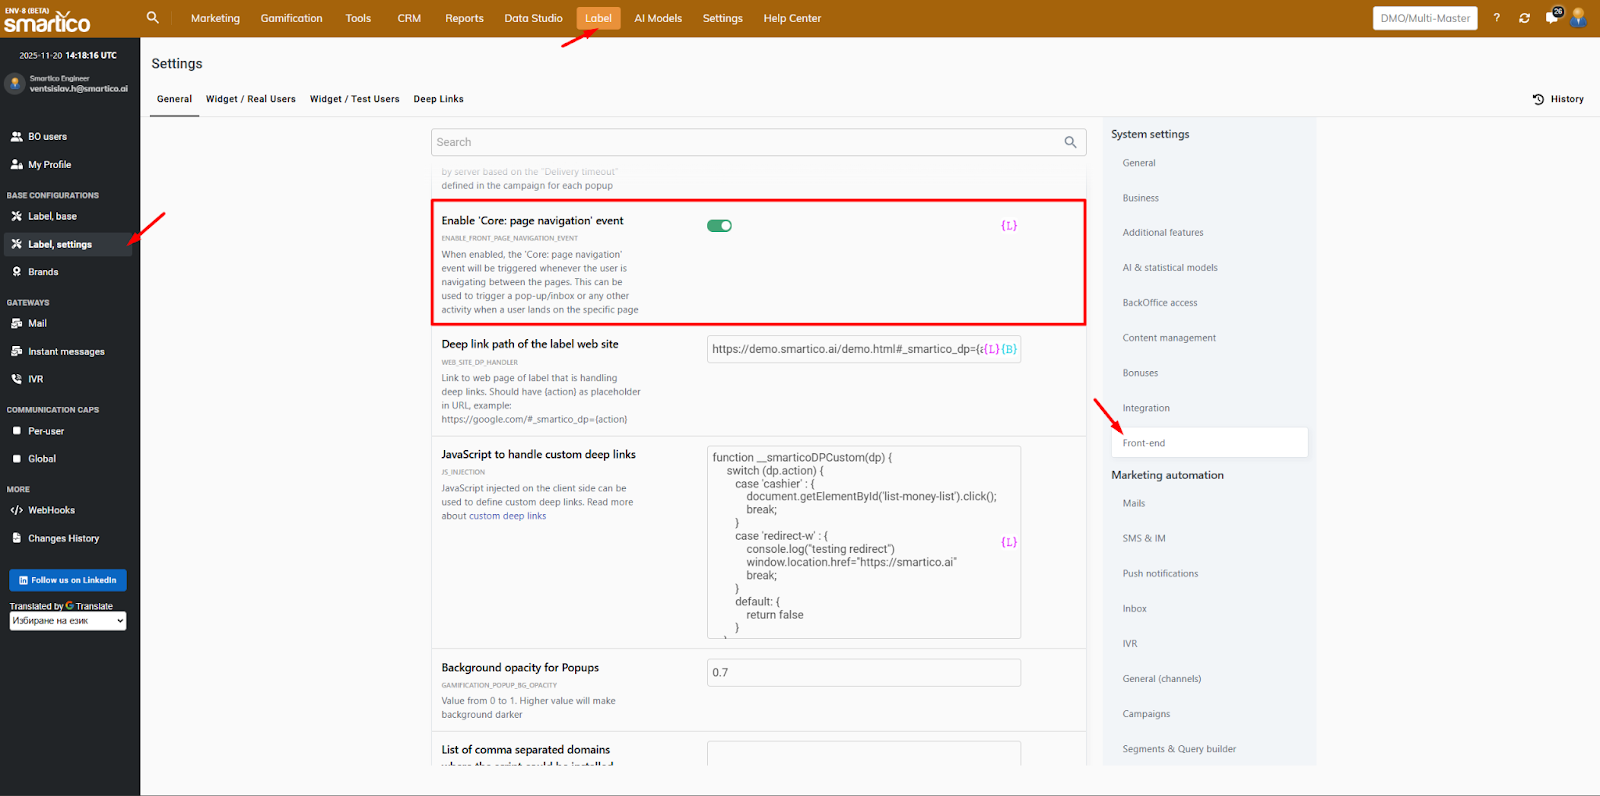Toggle the 'Core: page navigation' event switch
The width and height of the screenshot is (1600, 796).
pyautogui.click(x=719, y=226)
